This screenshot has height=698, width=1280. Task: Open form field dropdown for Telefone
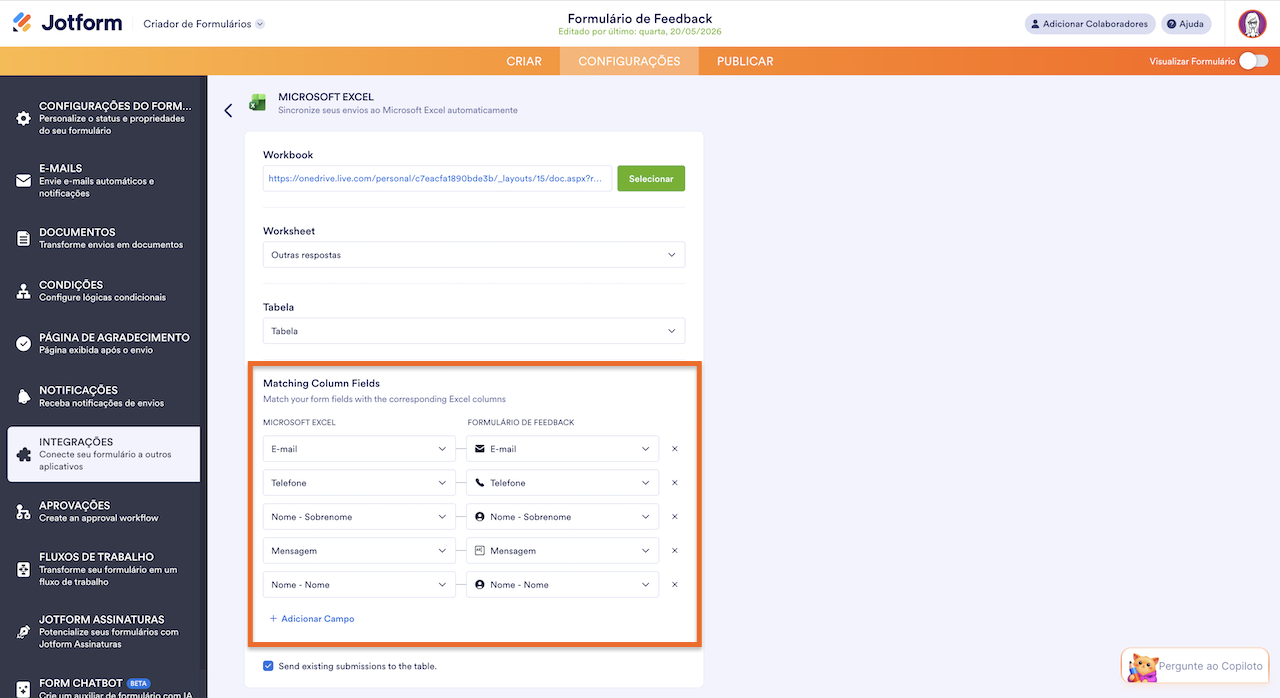(562, 483)
